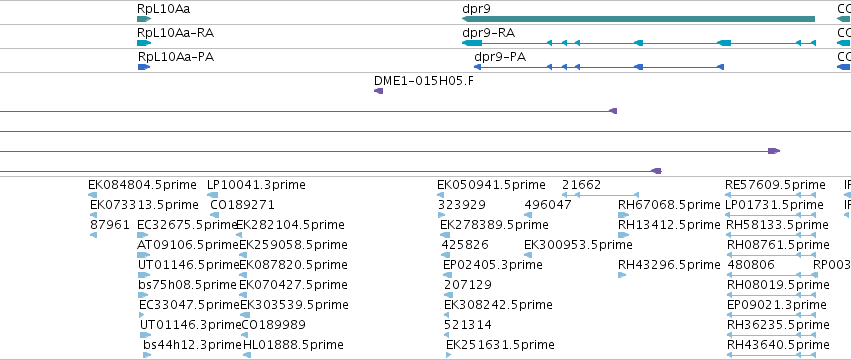
Task: Click the bs44h12.3prime EST arrow
Action: pos(147,355)
